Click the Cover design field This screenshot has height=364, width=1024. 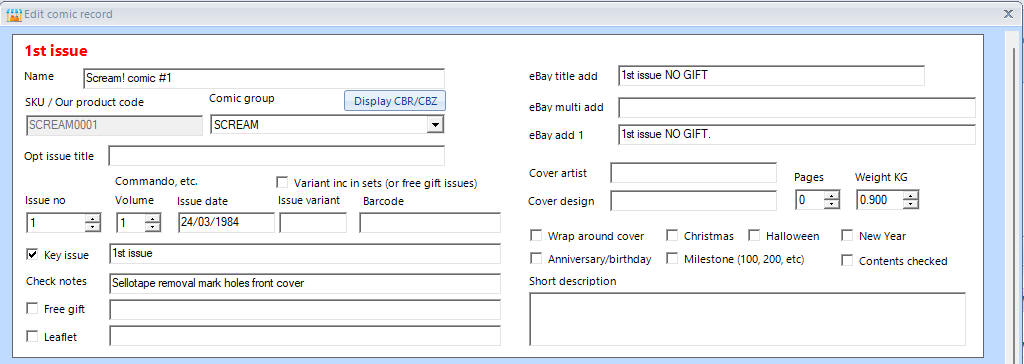point(694,201)
